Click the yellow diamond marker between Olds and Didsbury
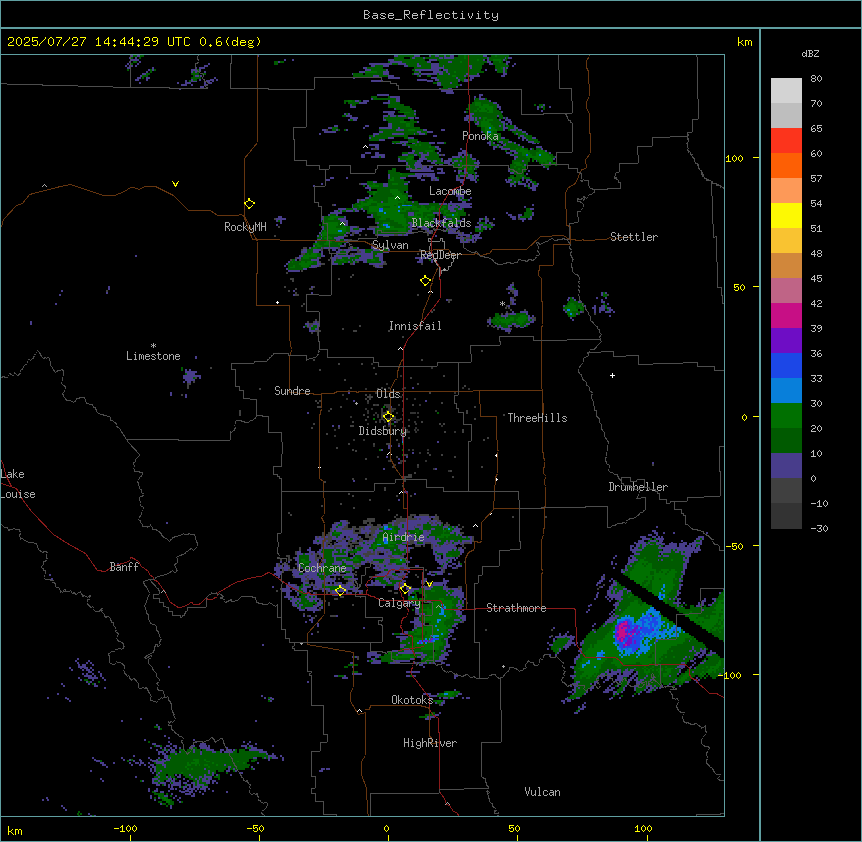Image resolution: width=862 pixels, height=842 pixels. click(388, 417)
